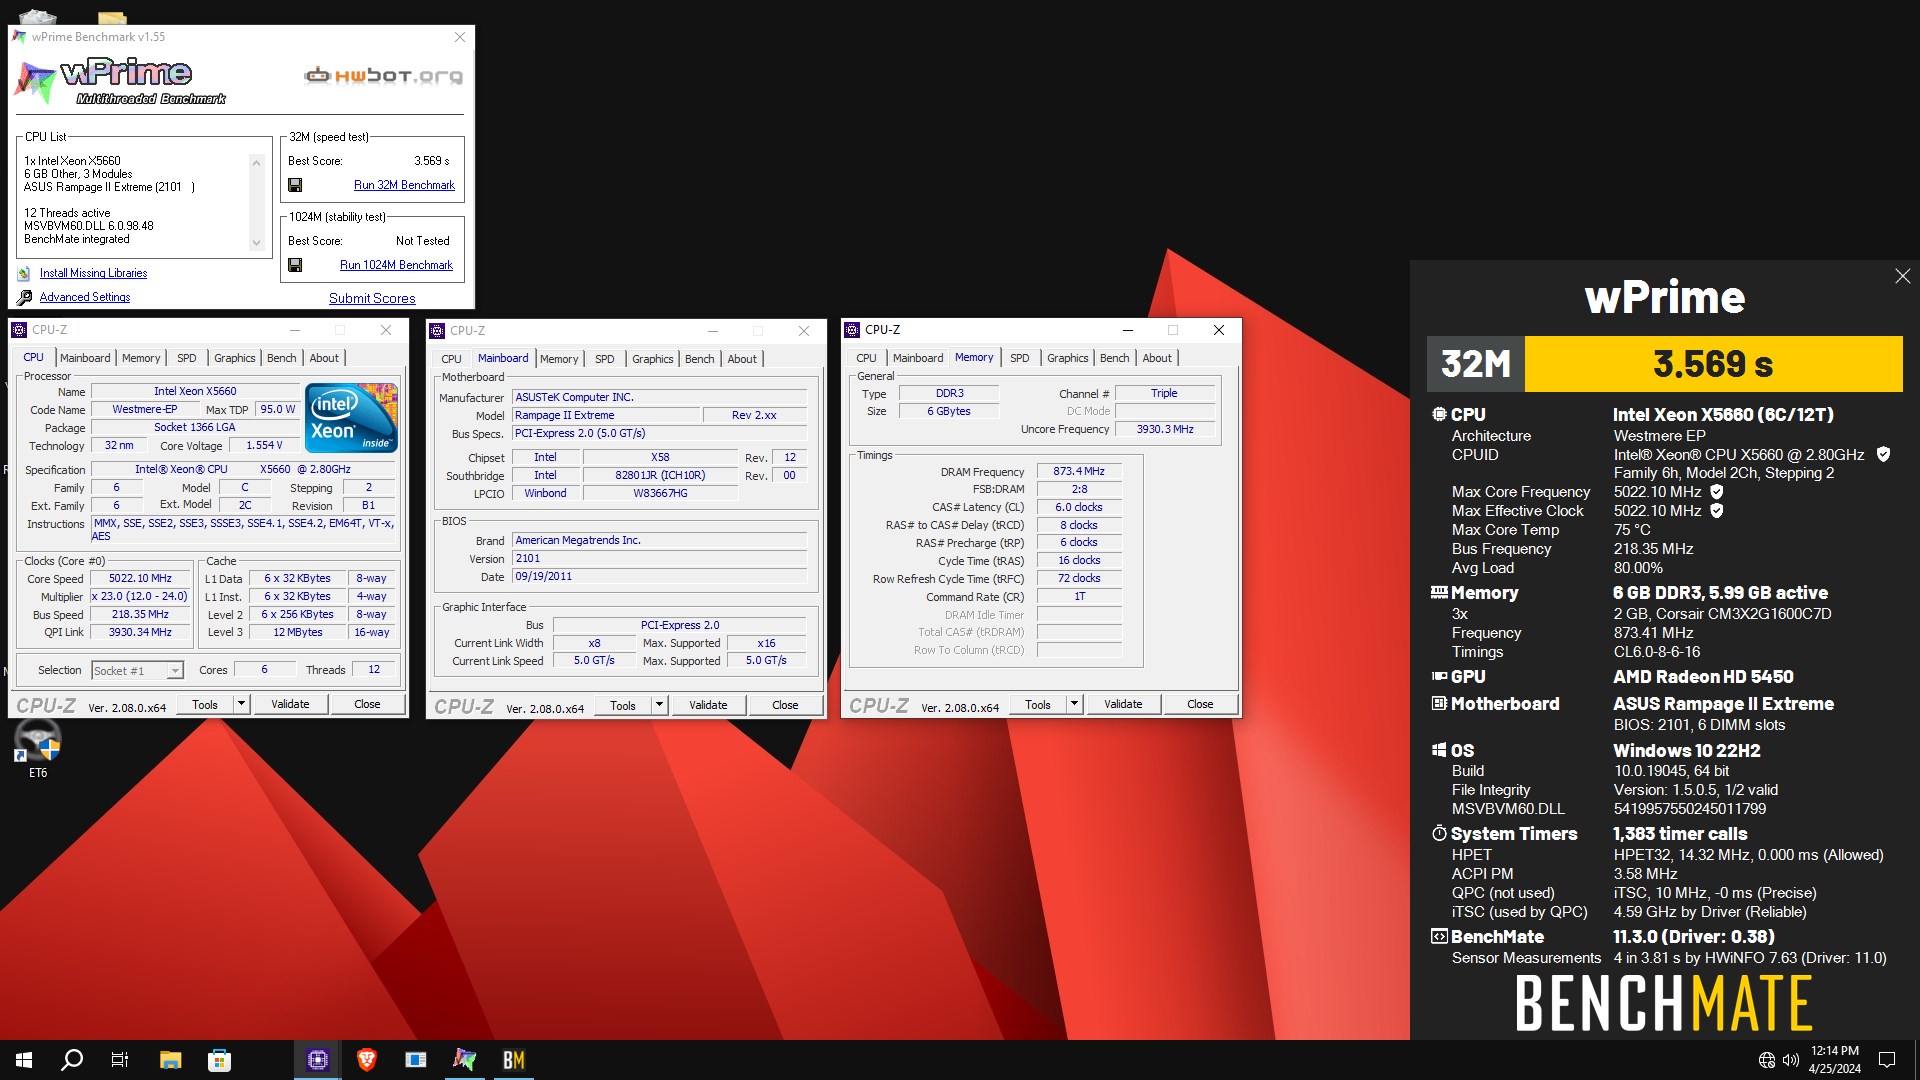1920x1080 pixels.
Task: Click the DRAM Frequency 873.4 MHz field
Action: pyautogui.click(x=1079, y=471)
